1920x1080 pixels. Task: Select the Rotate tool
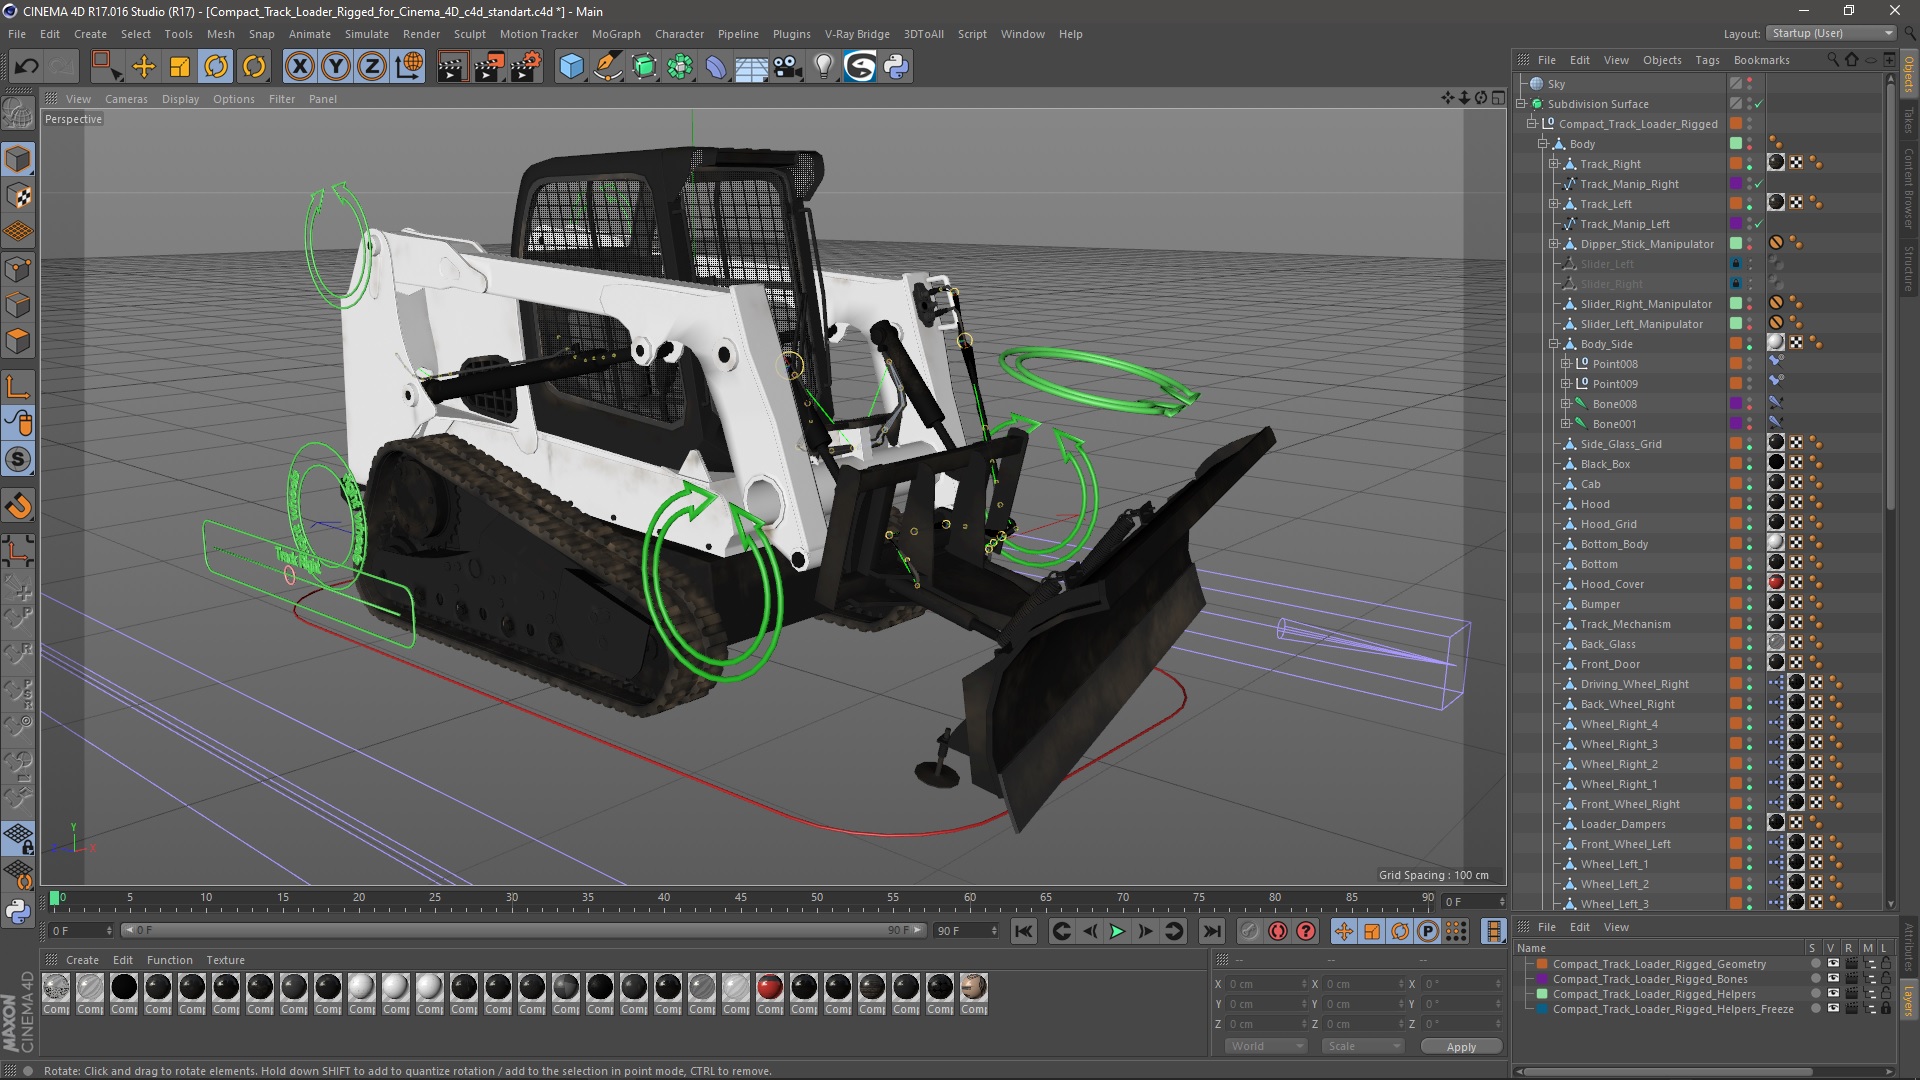[216, 67]
